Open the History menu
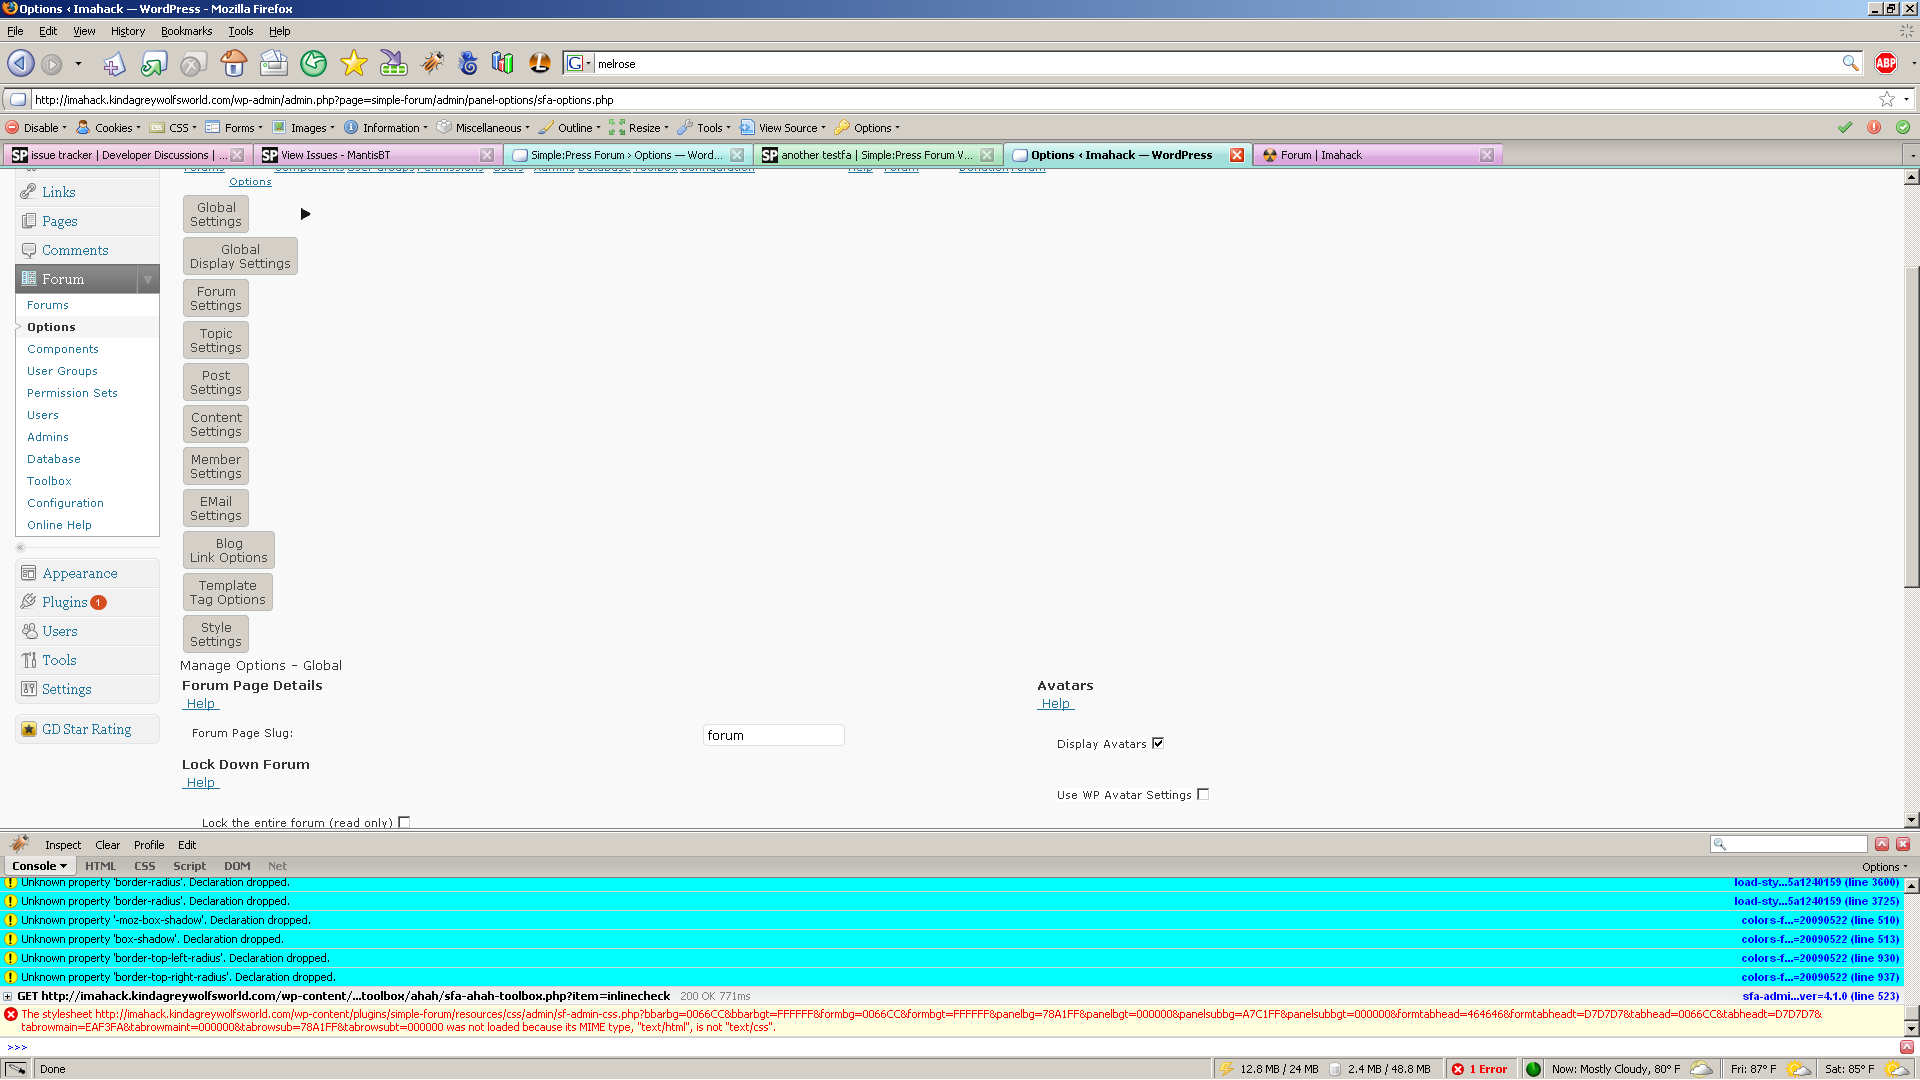Screen dimensions: 1920x1080 click(128, 31)
